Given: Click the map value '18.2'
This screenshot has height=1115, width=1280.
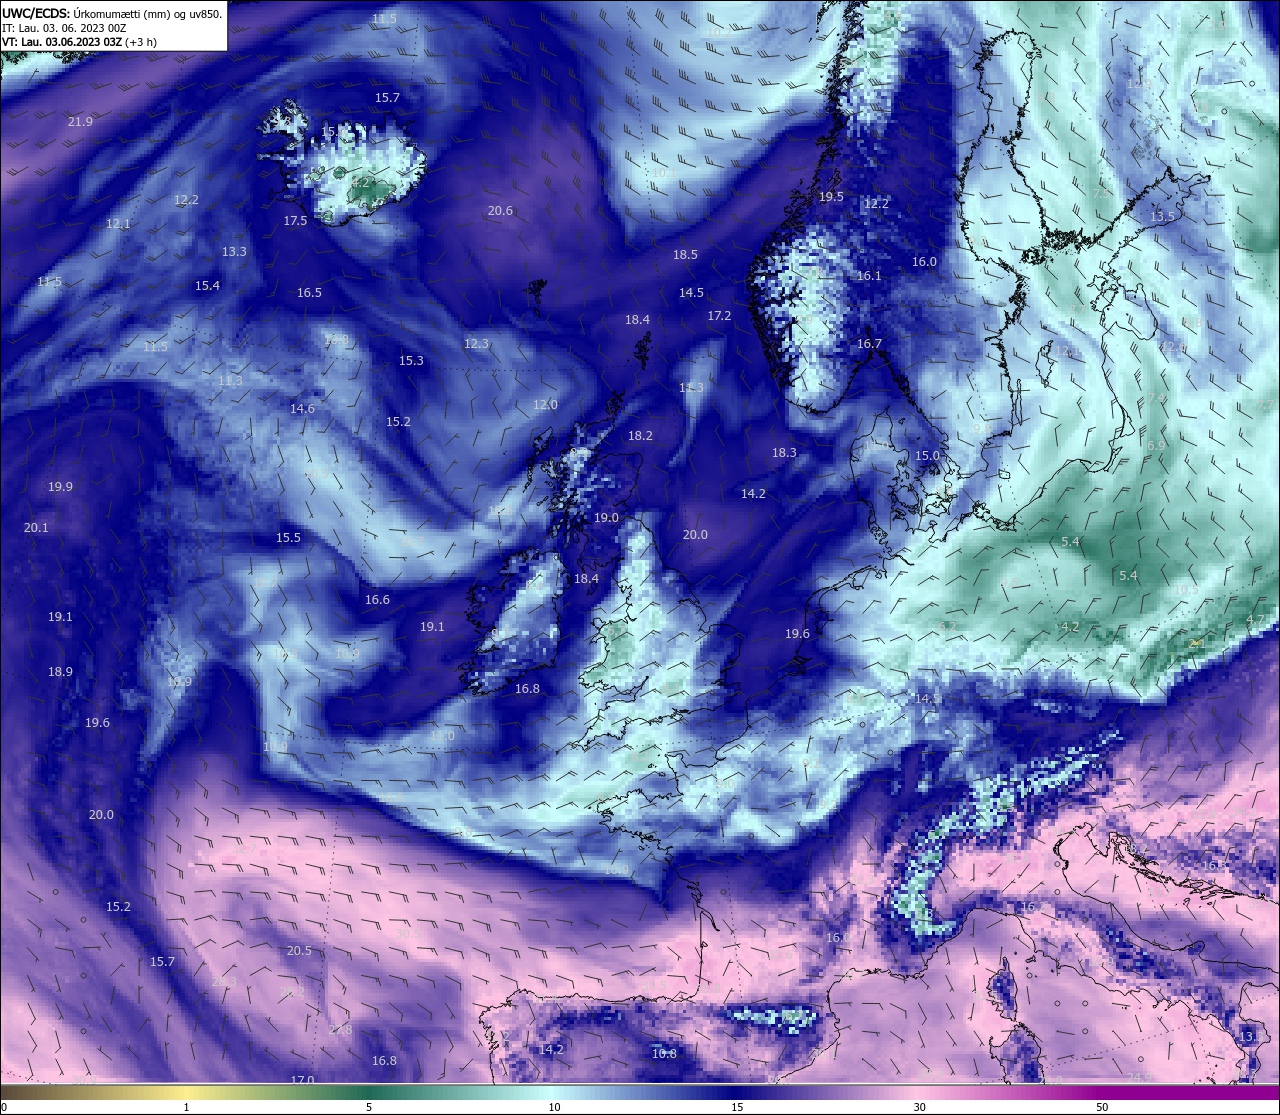Looking at the screenshot, I should [x=640, y=435].
